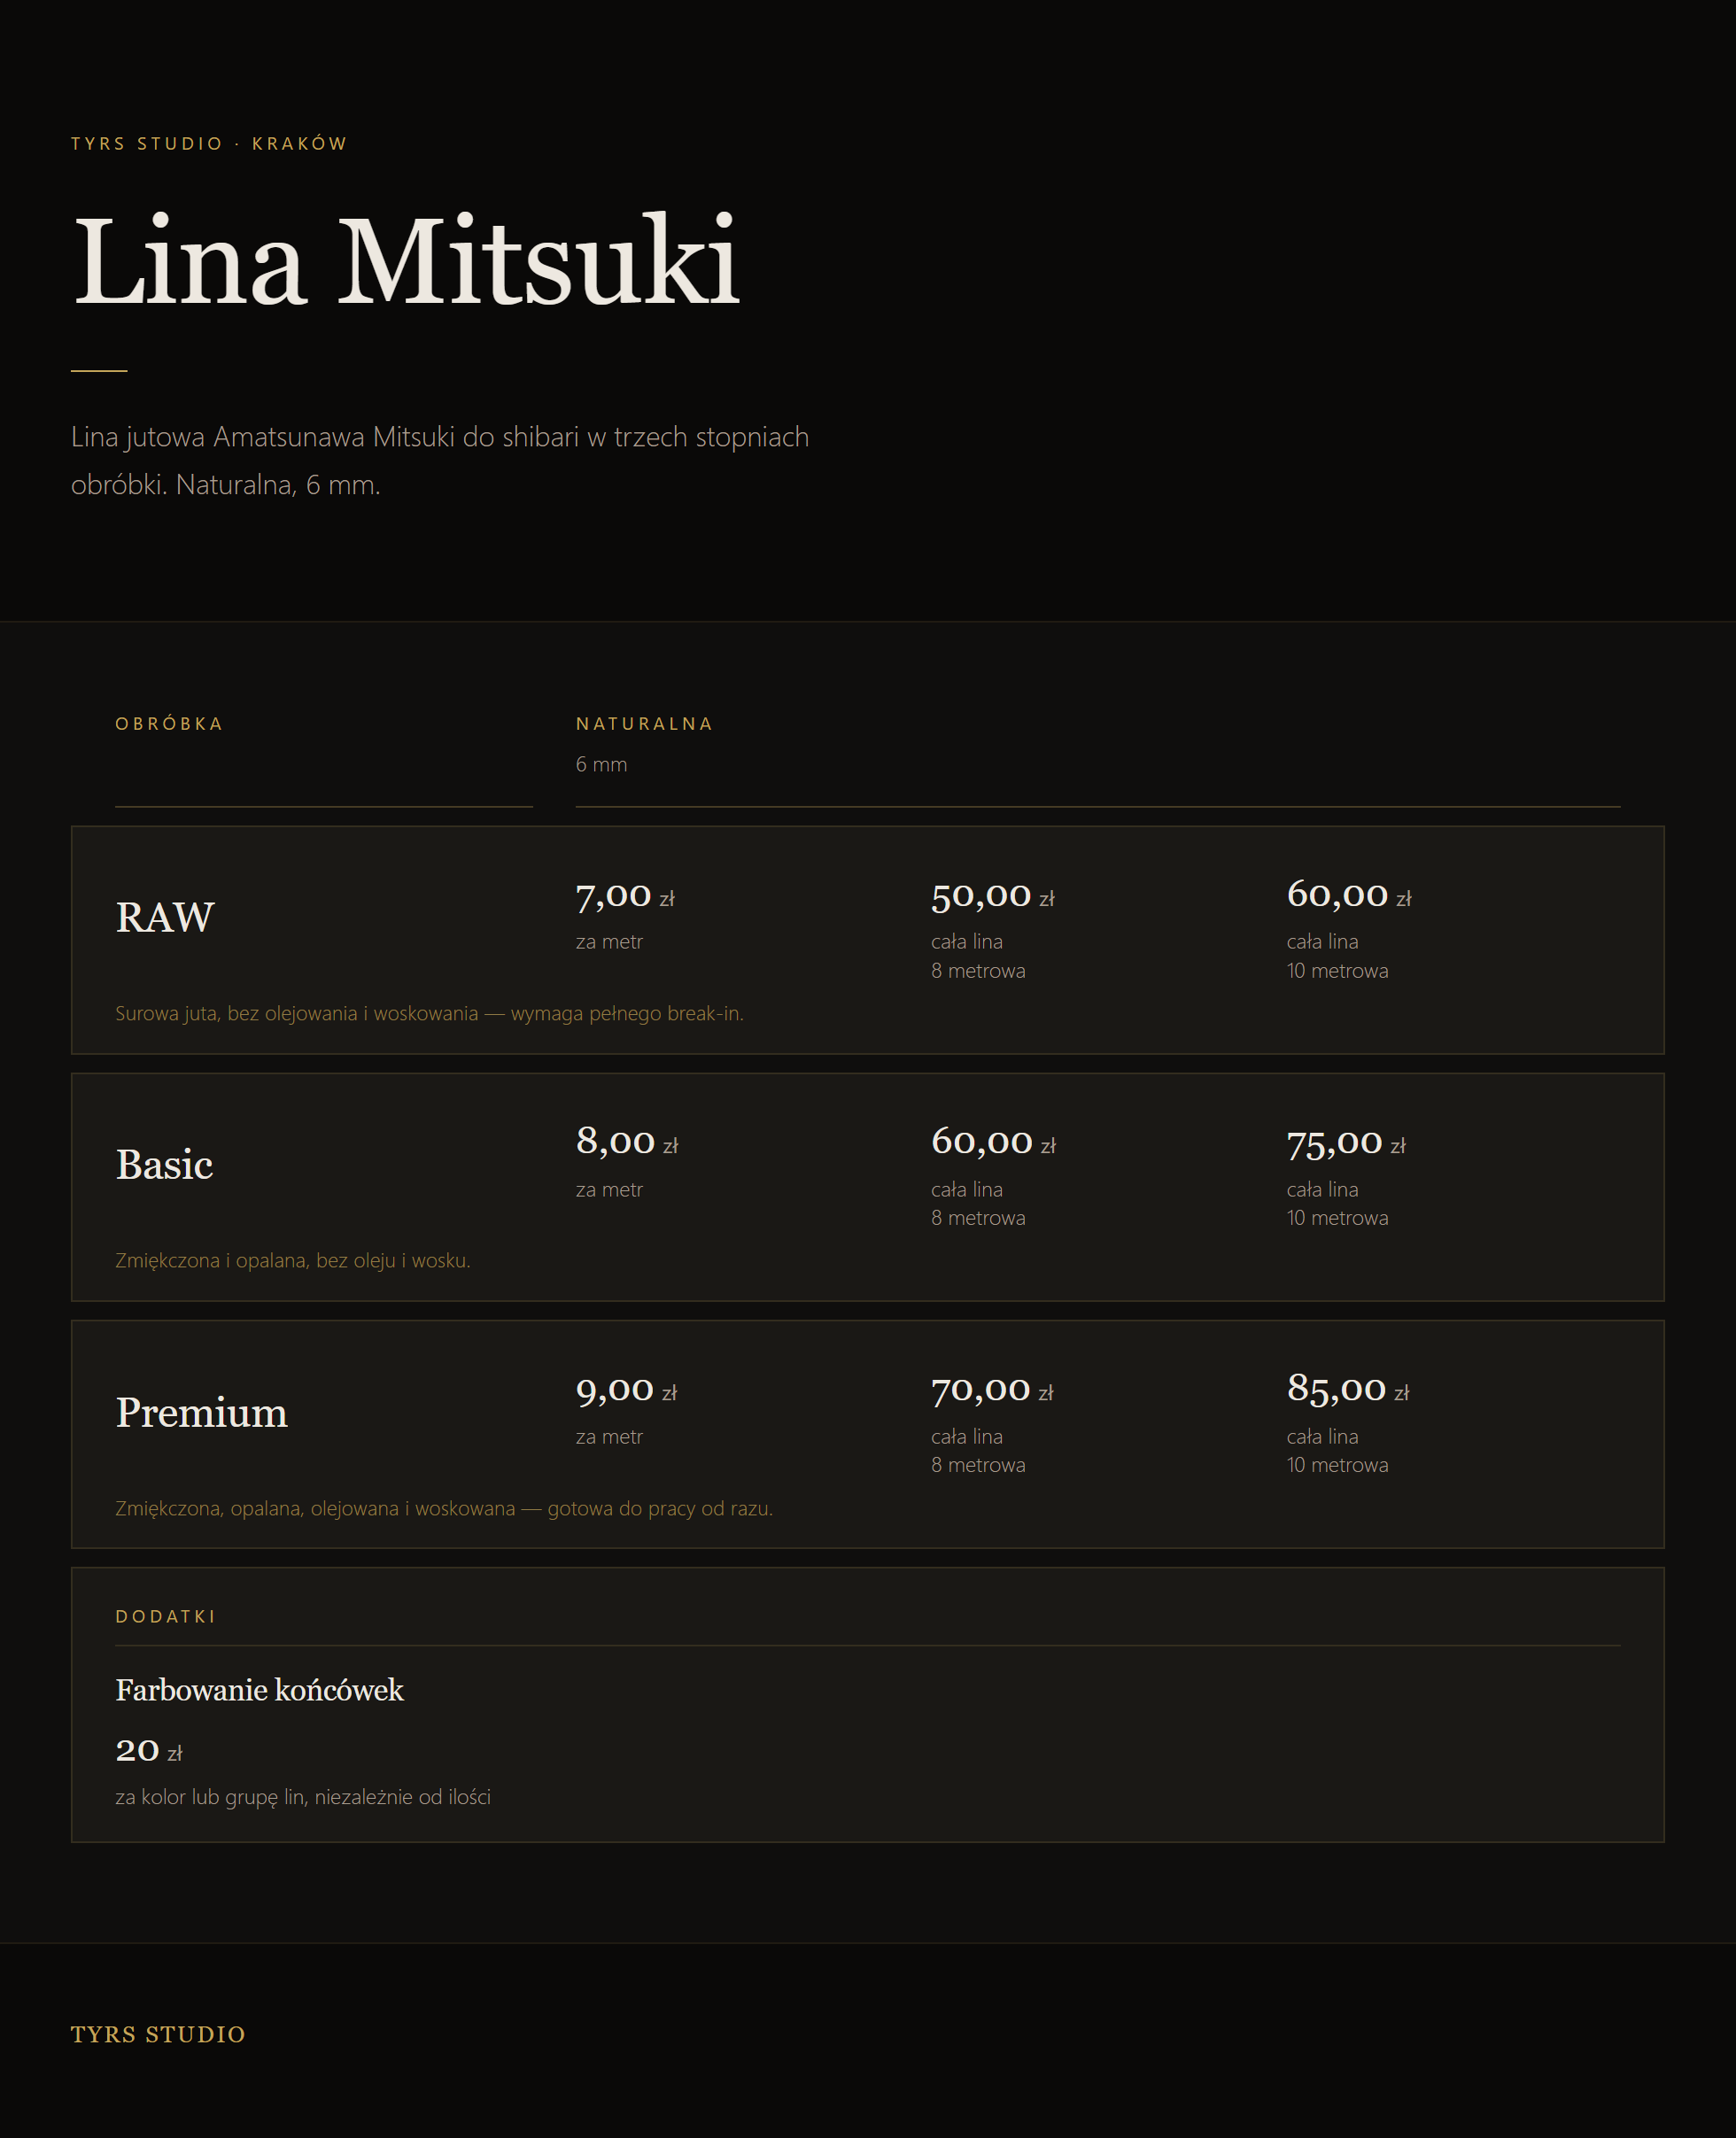Click 'za metr' label in the RAW row
Image resolution: width=1736 pixels, height=2138 pixels.
point(609,942)
